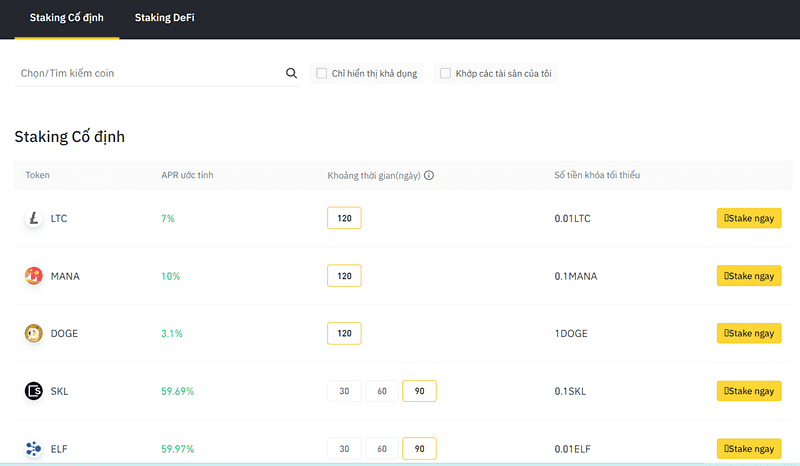
Task: Select 60-day duration for SKL
Action: [x=381, y=391]
